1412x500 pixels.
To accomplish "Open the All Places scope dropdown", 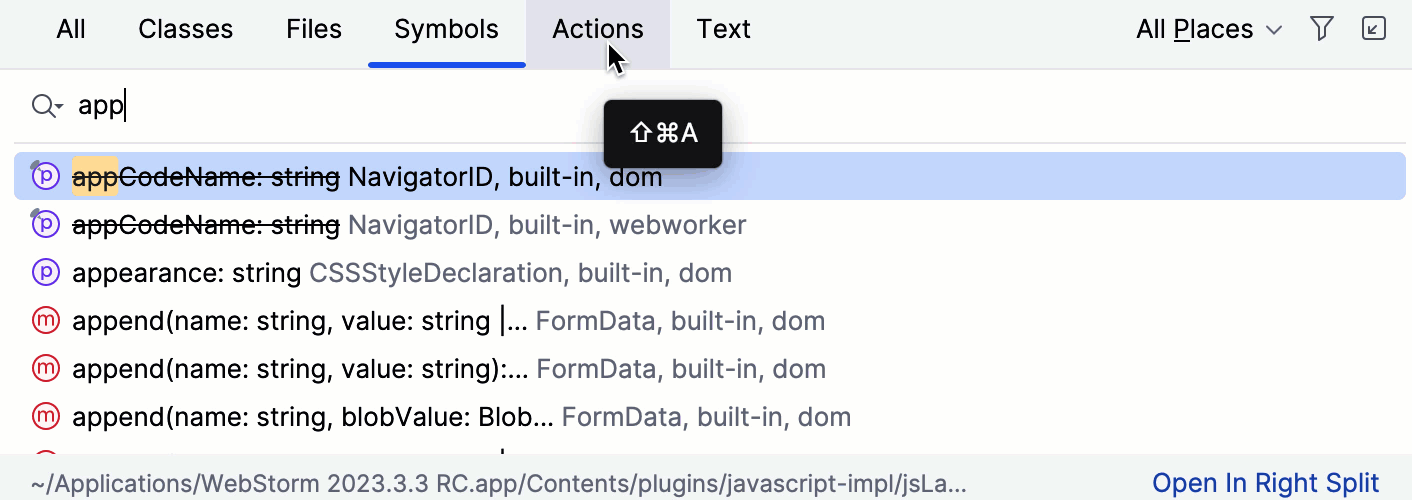I will [1208, 30].
